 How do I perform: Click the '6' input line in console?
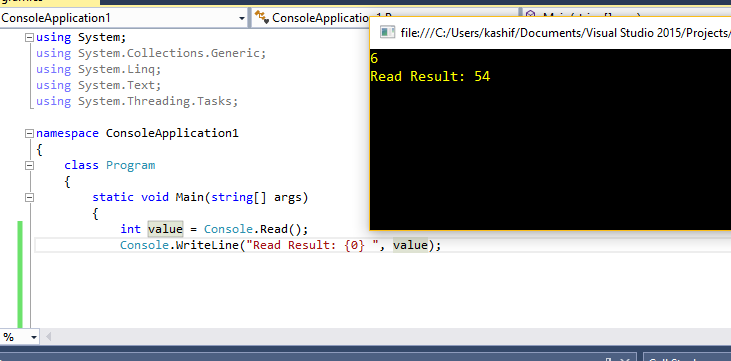(x=374, y=59)
